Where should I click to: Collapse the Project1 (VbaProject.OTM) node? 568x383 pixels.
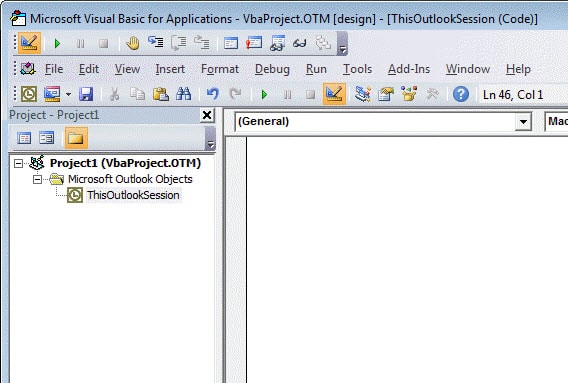pos(18,164)
